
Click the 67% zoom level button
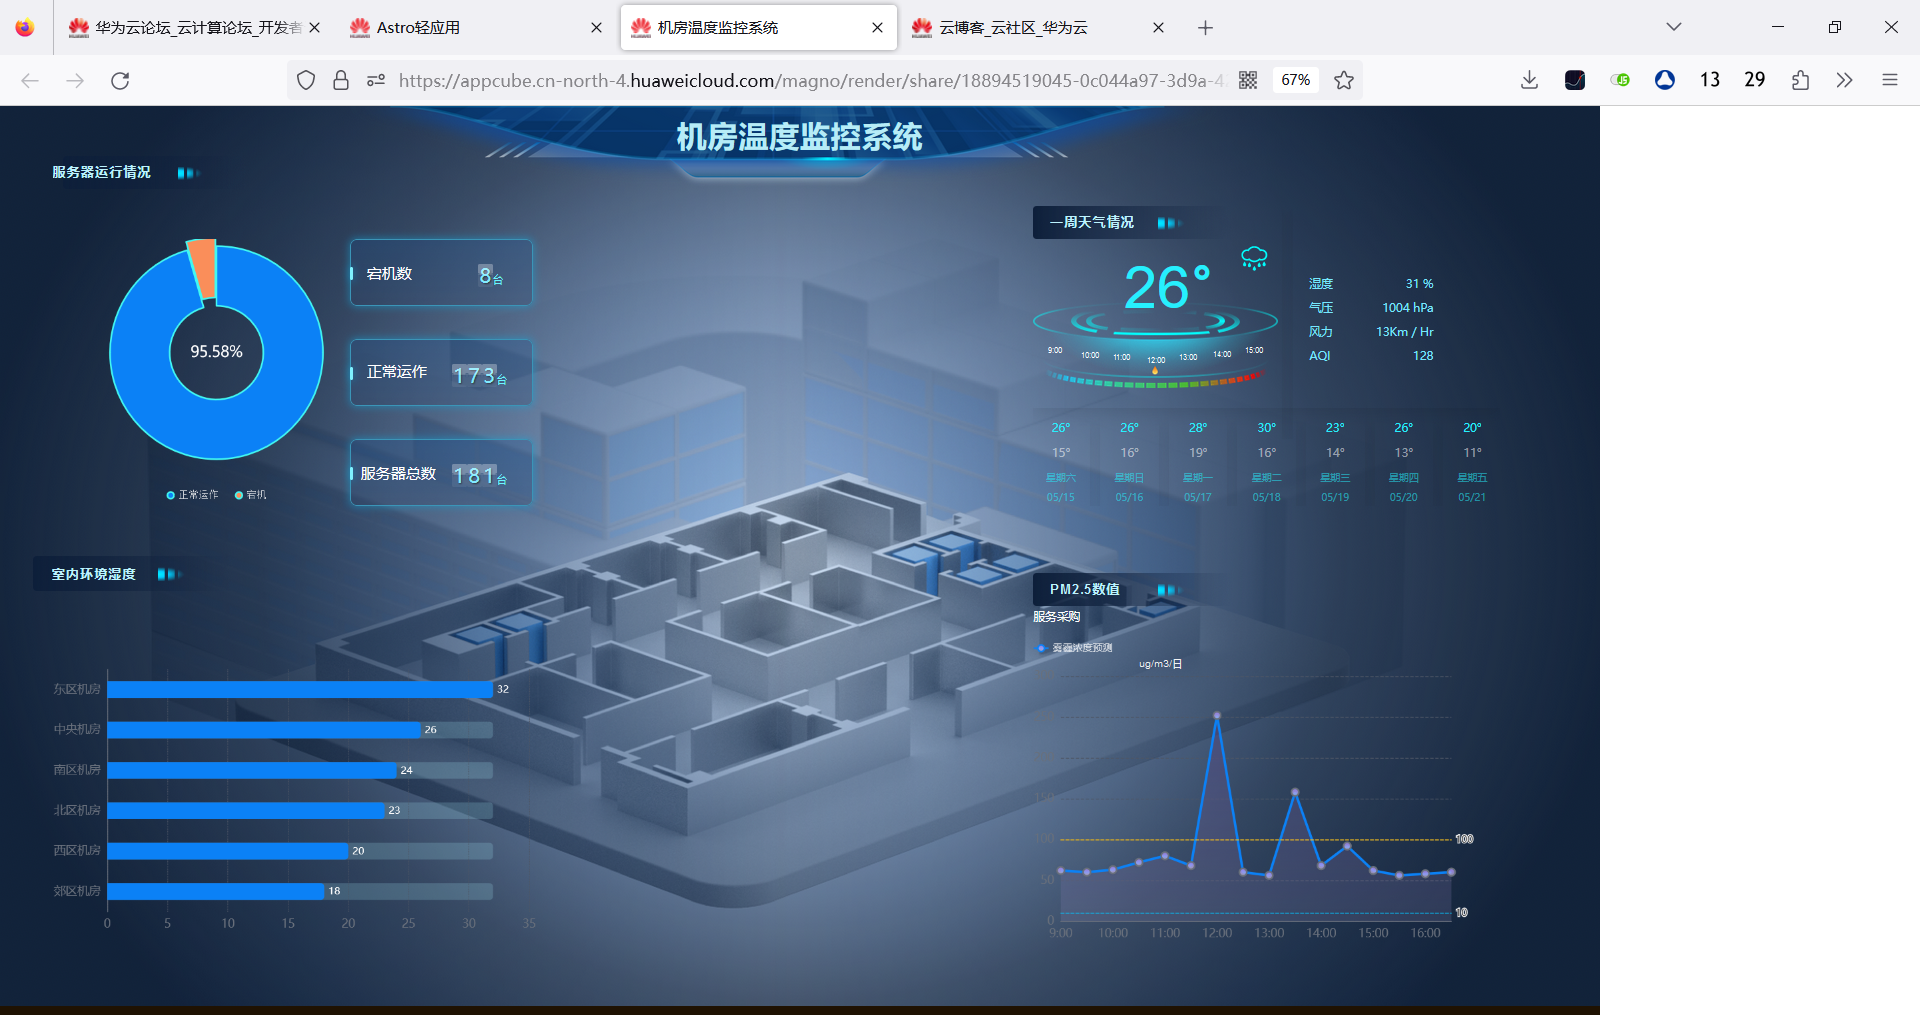point(1294,80)
